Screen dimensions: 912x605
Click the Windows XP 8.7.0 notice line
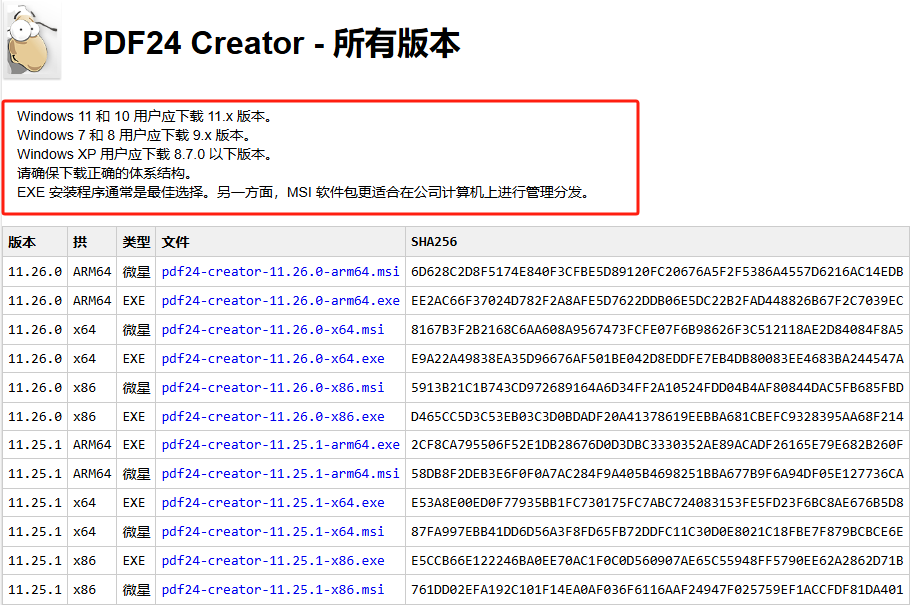145,155
